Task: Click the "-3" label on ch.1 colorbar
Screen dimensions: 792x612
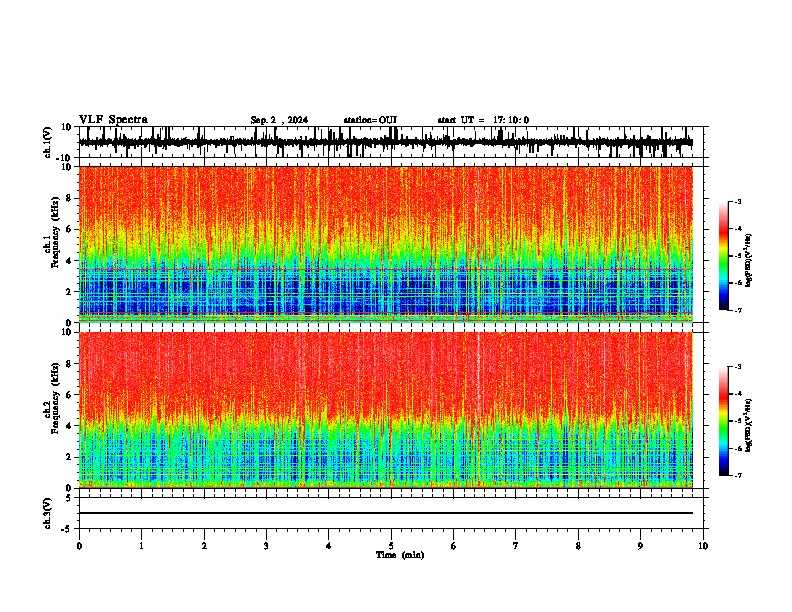Action: point(737,202)
